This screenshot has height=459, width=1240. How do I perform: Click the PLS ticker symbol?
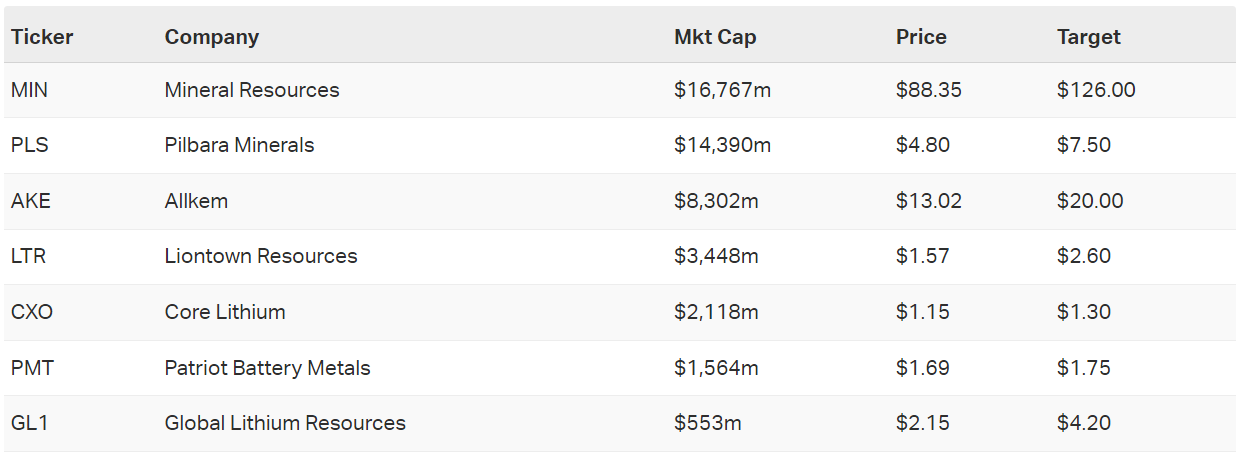pos(30,145)
